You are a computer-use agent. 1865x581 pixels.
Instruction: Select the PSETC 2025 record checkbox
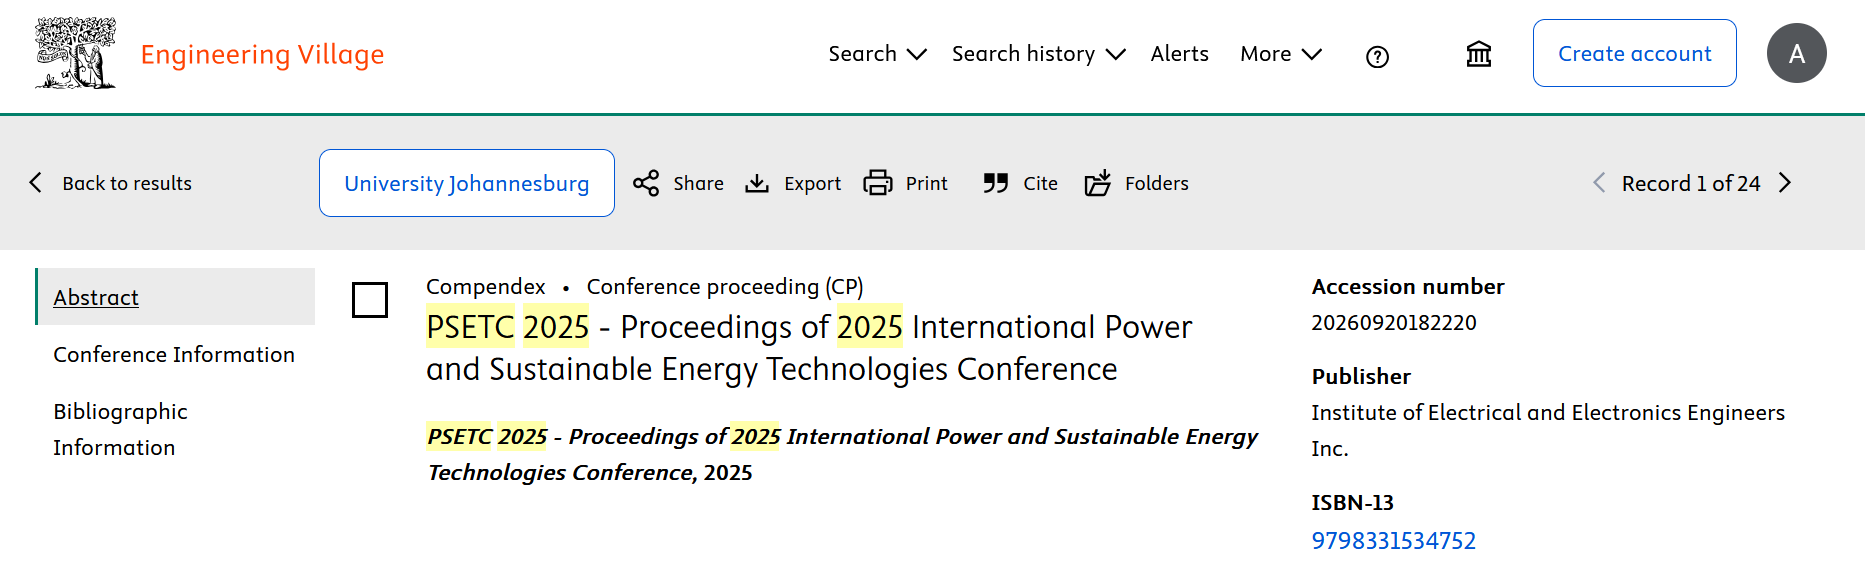pos(370,300)
